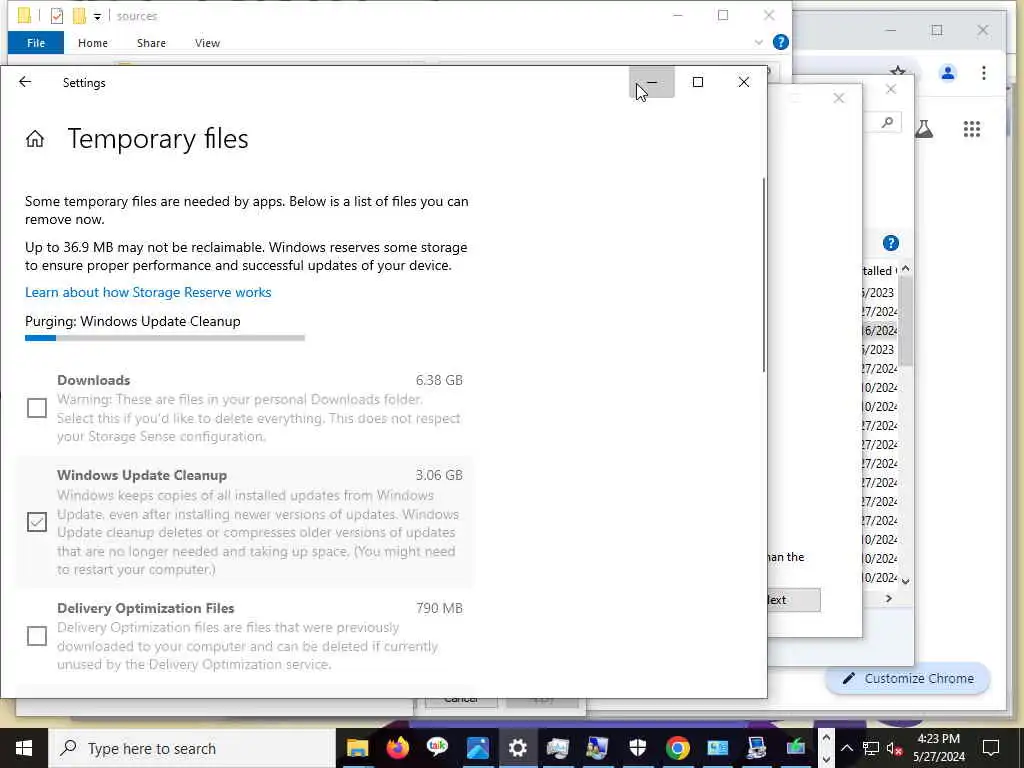Click scroll-up arrow in installed list
This screenshot has width=1024, height=768.
point(905,269)
